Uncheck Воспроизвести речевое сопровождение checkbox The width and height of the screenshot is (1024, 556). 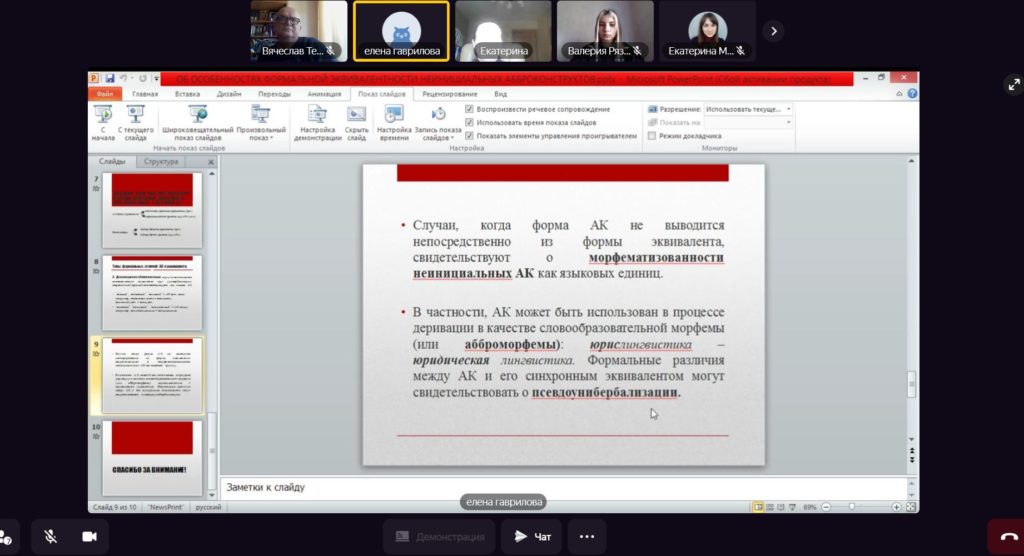click(x=469, y=109)
